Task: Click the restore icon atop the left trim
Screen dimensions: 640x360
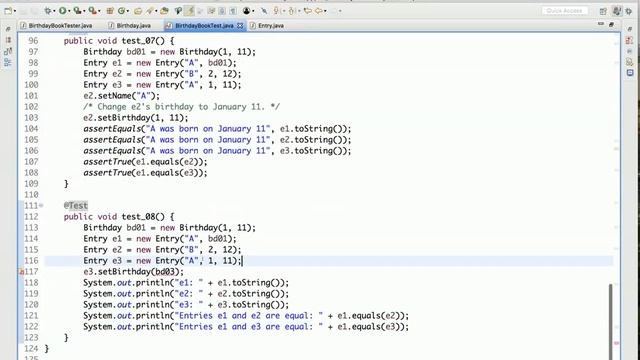Action: (8, 29)
